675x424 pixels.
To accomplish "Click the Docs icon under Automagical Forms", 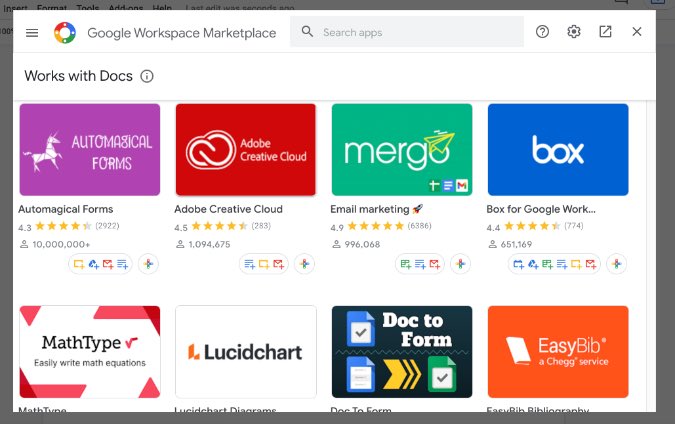I will coord(123,264).
